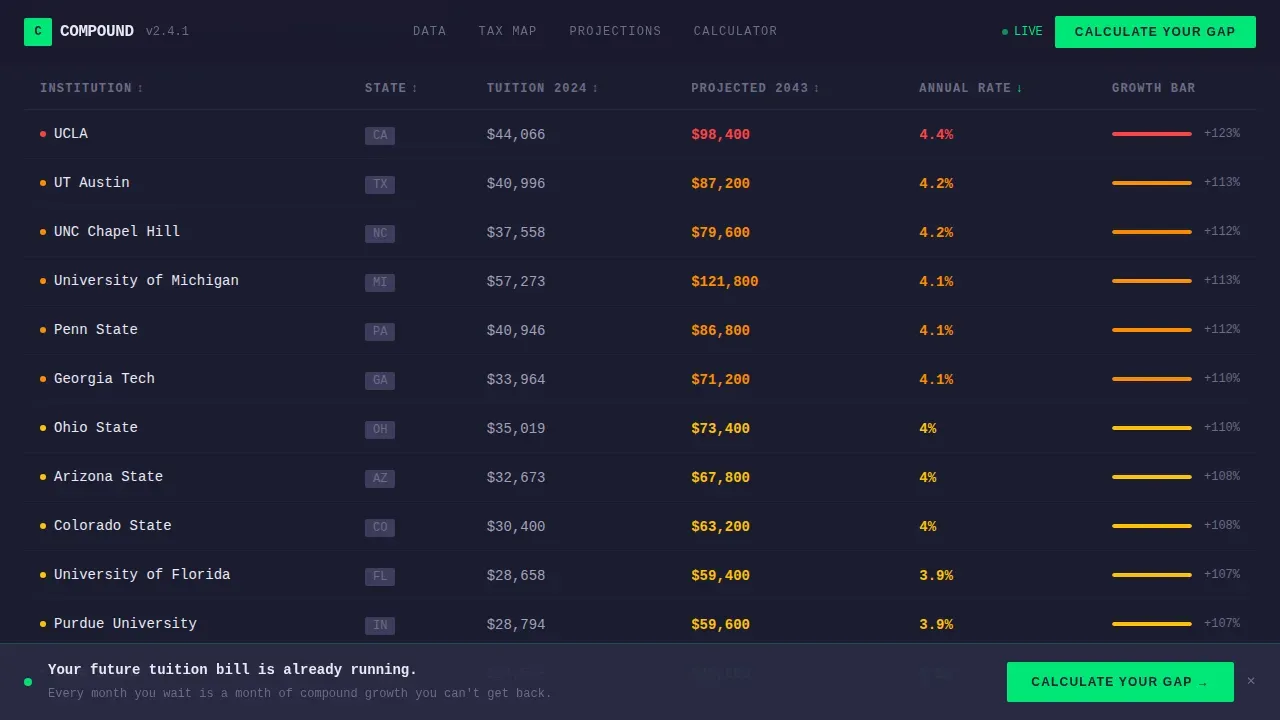This screenshot has height=720, width=1280.
Task: Click banner Calculate Your Gap arrow button
Action: click(1120, 682)
